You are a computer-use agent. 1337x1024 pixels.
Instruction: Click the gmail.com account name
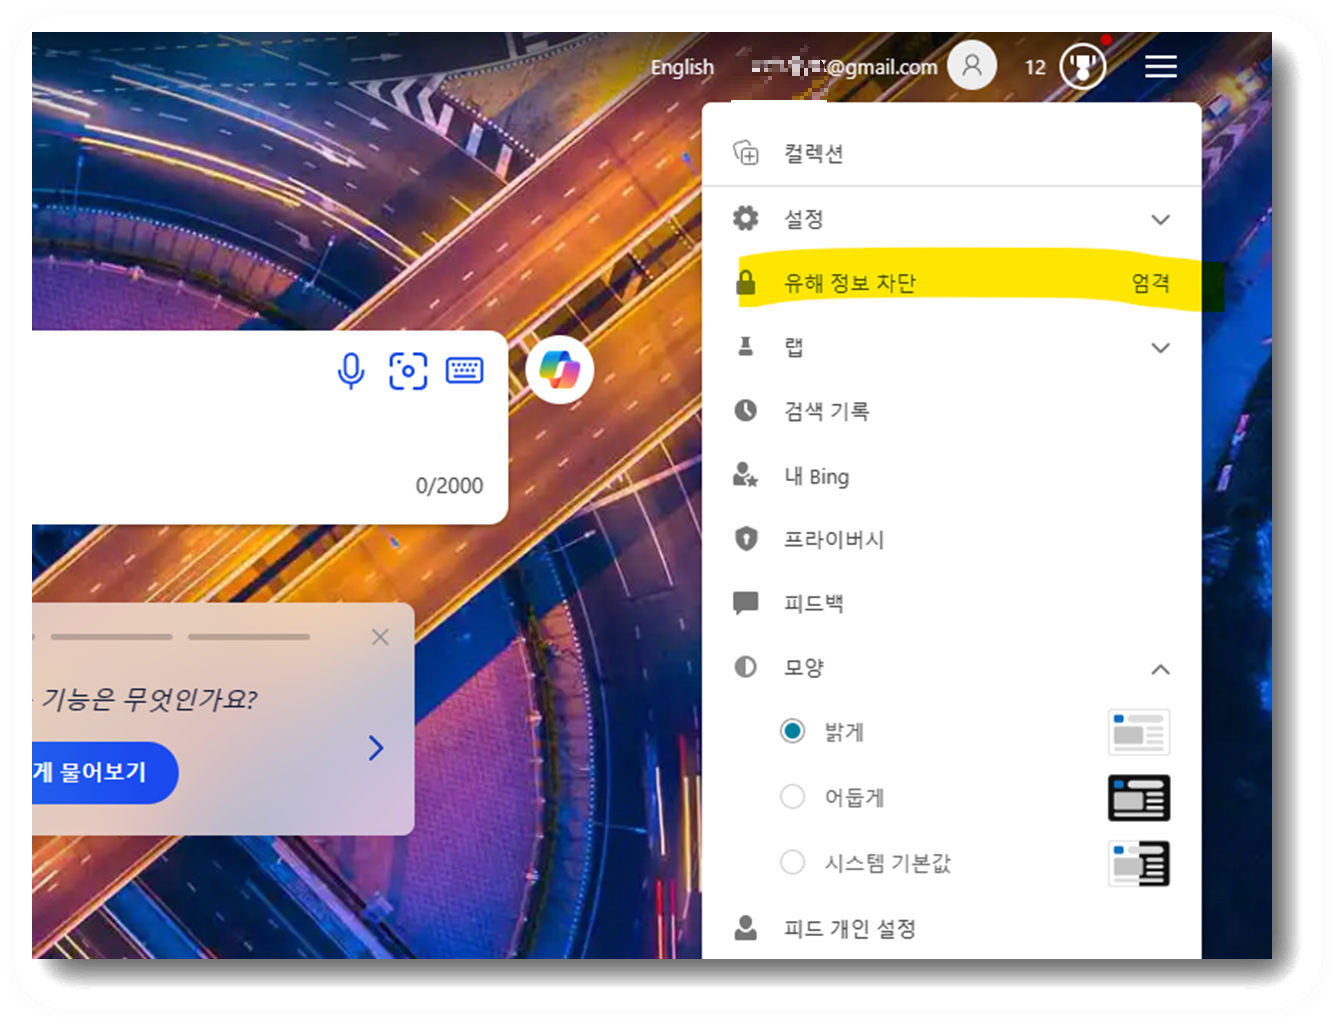pos(845,67)
